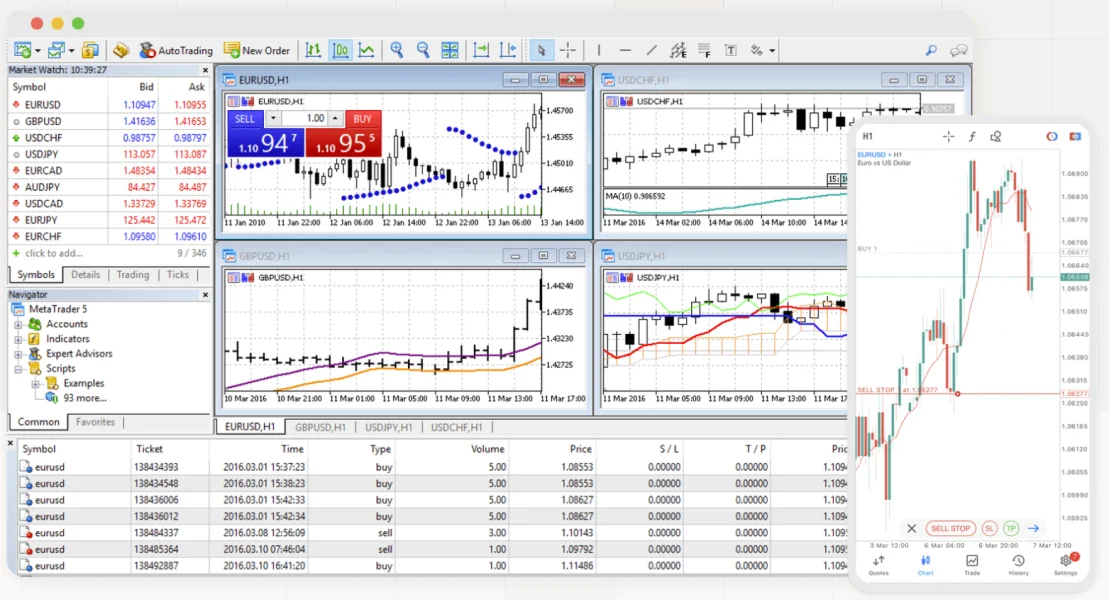Select '93 more...' item in the Navigator
This screenshot has width=1109, height=600.
click(85, 398)
